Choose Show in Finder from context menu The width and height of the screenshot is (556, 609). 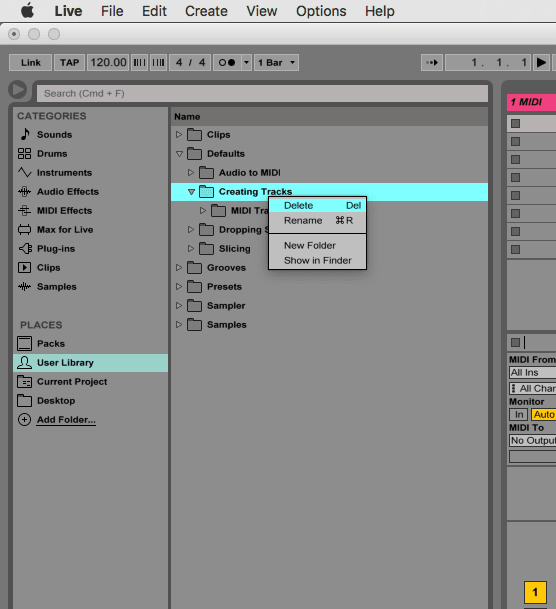(x=318, y=261)
